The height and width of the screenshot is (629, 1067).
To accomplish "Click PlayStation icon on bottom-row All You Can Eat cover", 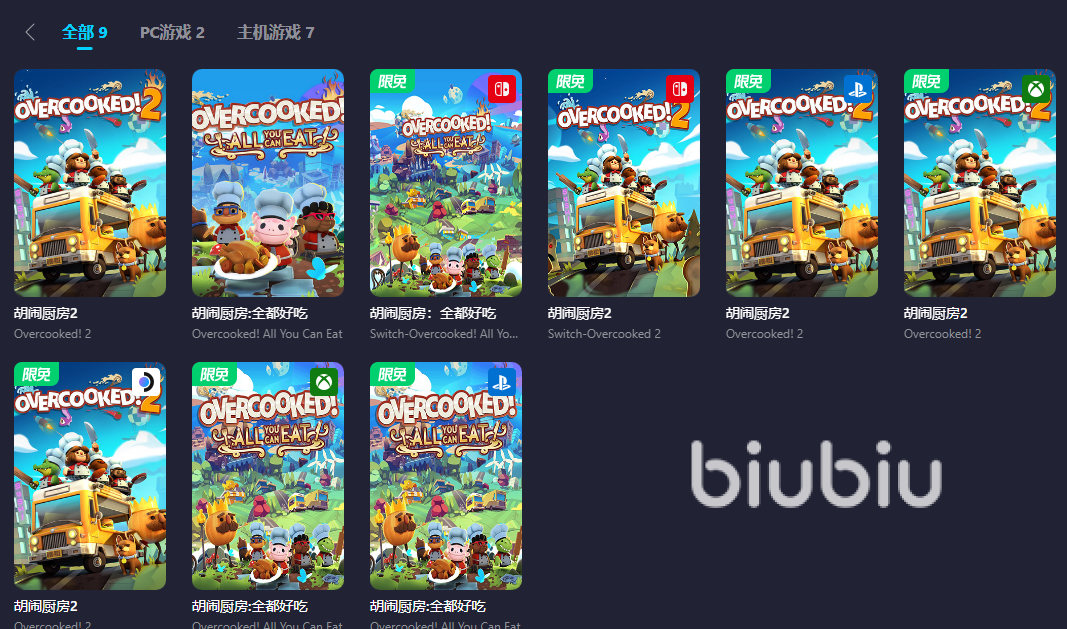I will tap(502, 382).
